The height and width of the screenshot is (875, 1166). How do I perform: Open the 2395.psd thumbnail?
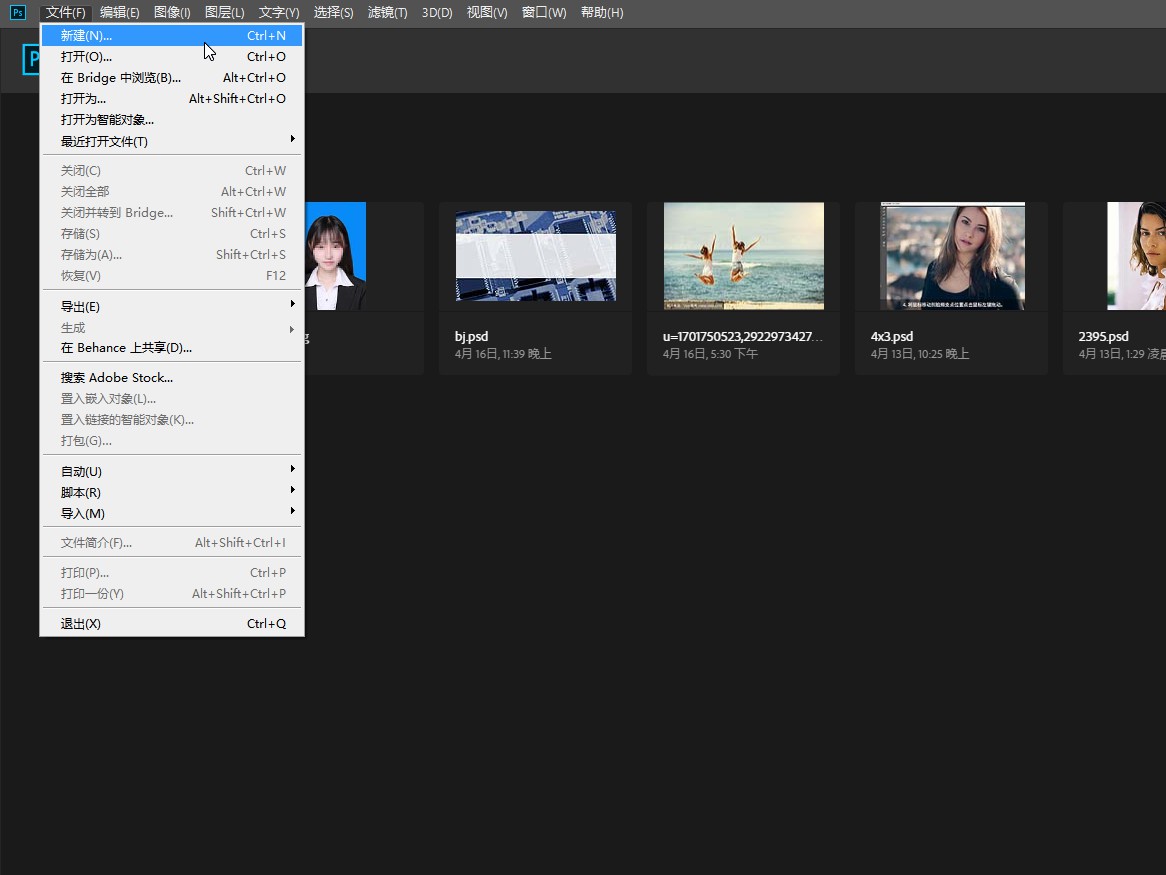[x=1136, y=256]
